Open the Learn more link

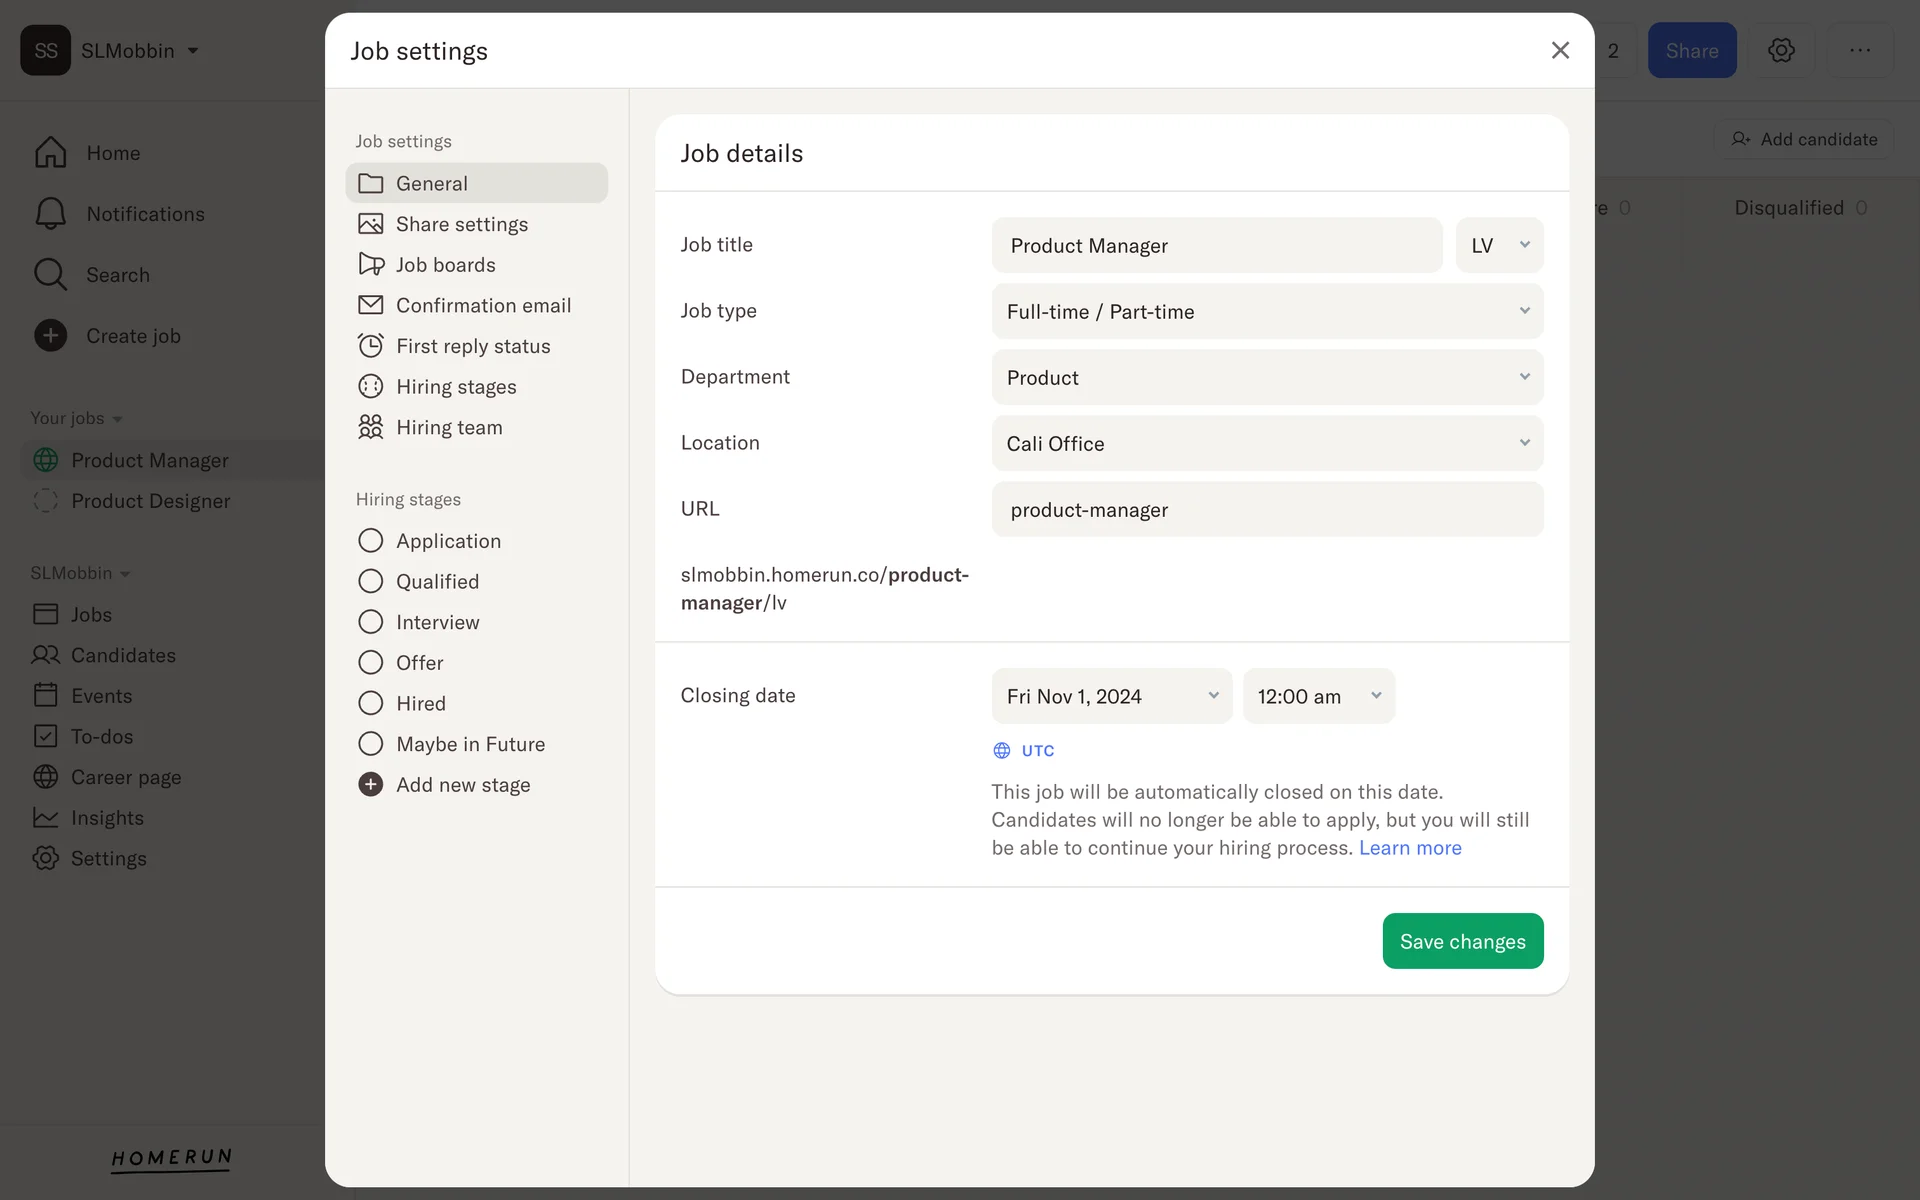point(1409,848)
